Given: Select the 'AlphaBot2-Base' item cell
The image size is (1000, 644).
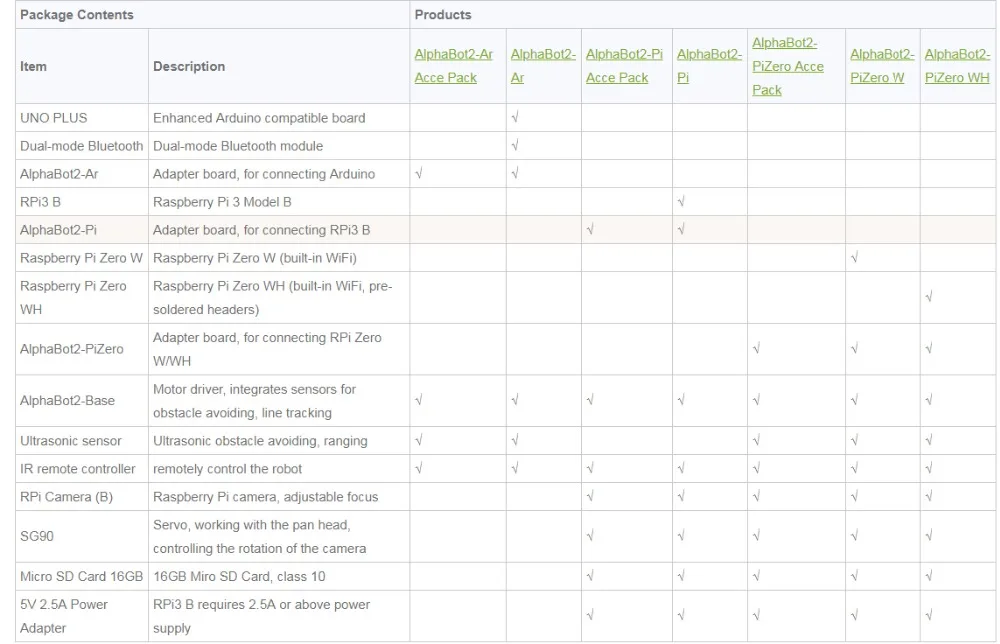Looking at the screenshot, I should [x=82, y=401].
